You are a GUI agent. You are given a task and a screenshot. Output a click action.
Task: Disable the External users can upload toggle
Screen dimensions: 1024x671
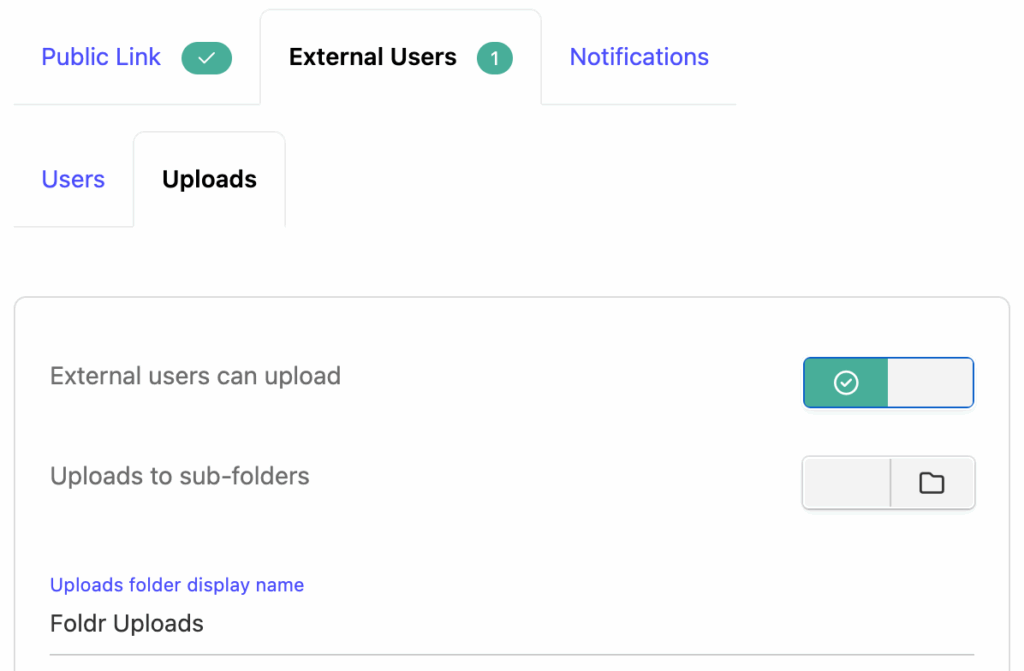click(x=888, y=383)
